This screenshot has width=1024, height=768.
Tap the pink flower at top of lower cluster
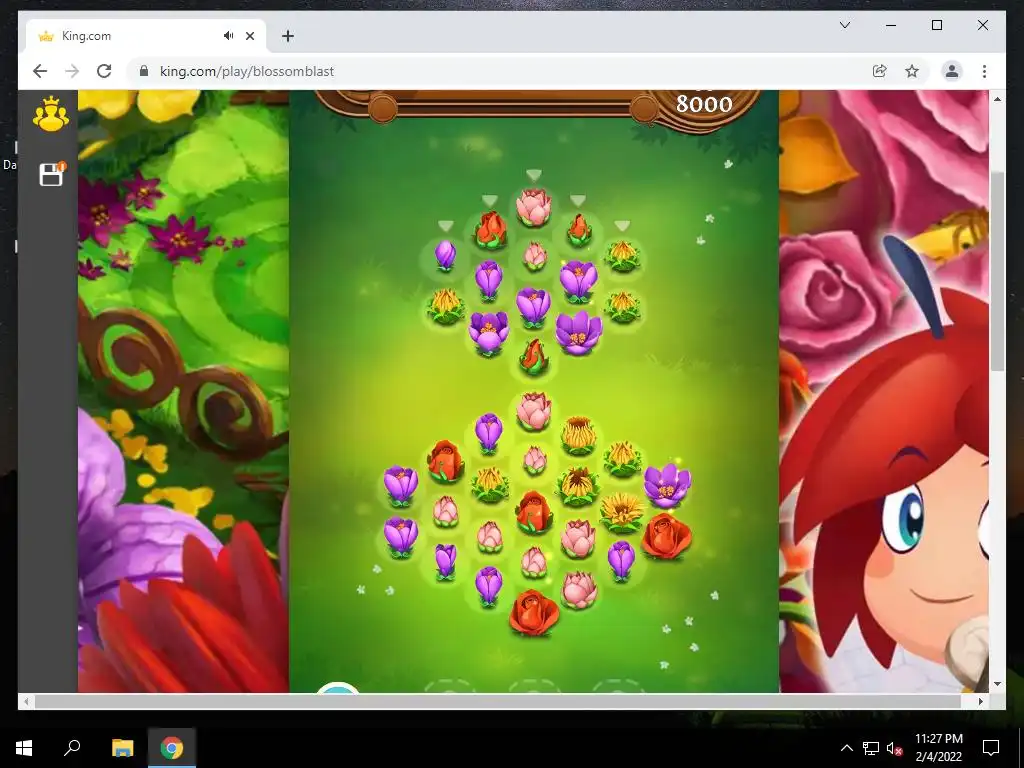click(534, 411)
